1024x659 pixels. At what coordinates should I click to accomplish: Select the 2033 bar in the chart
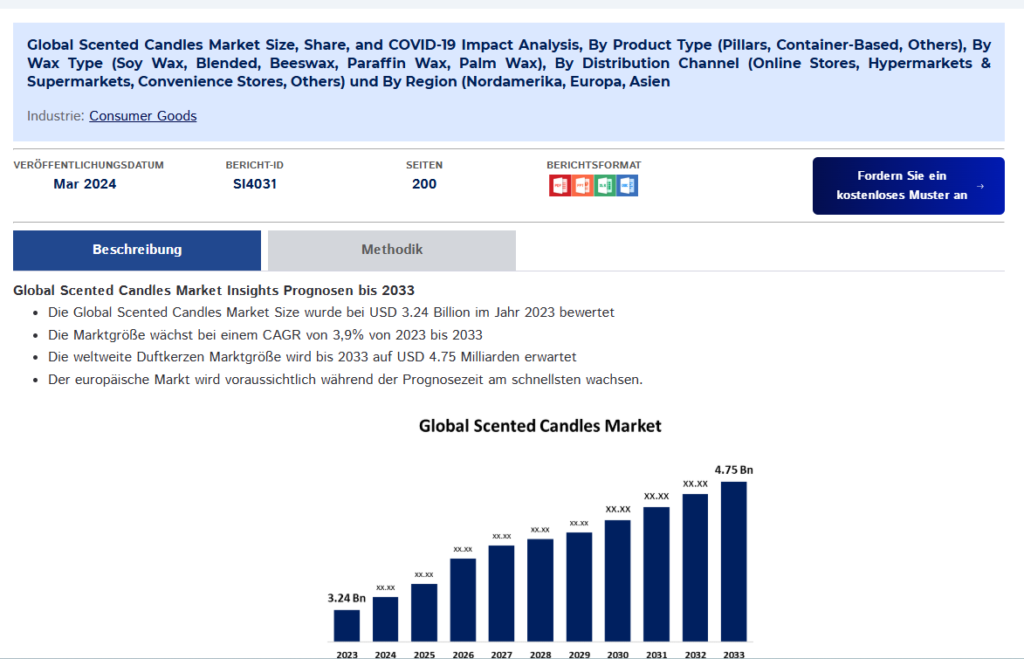point(733,560)
